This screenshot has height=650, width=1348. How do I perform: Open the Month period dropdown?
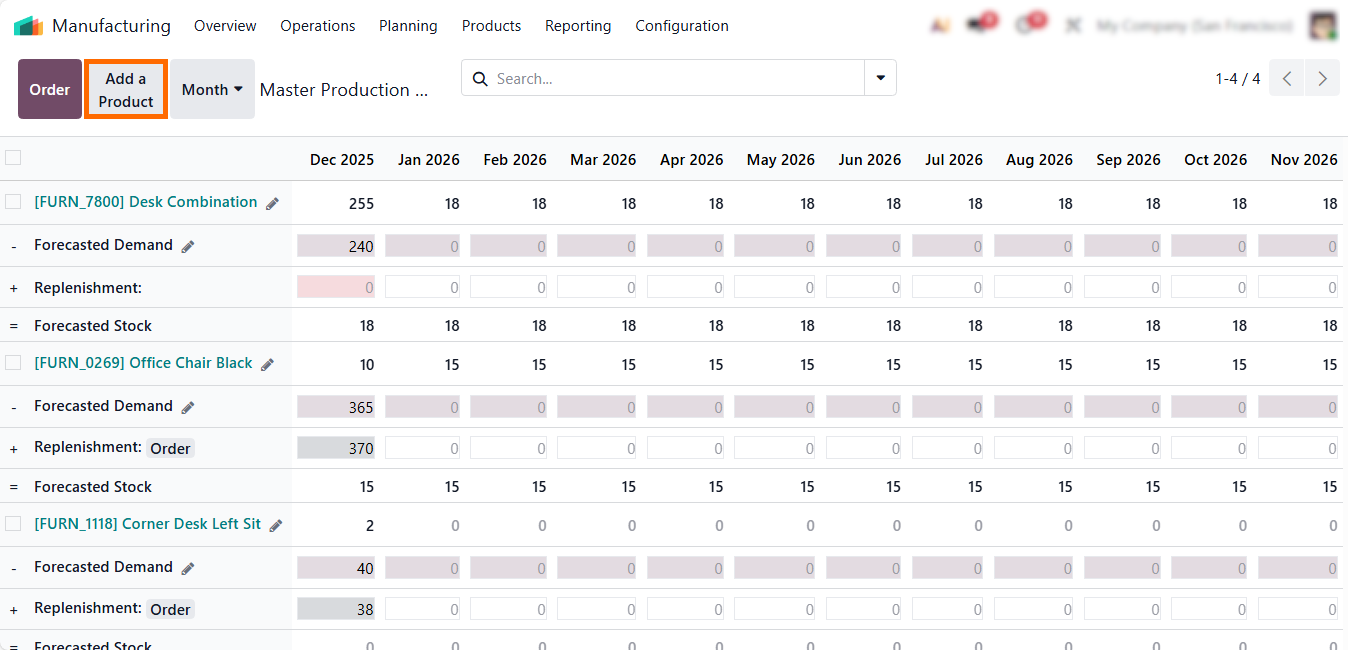pyautogui.click(x=212, y=89)
